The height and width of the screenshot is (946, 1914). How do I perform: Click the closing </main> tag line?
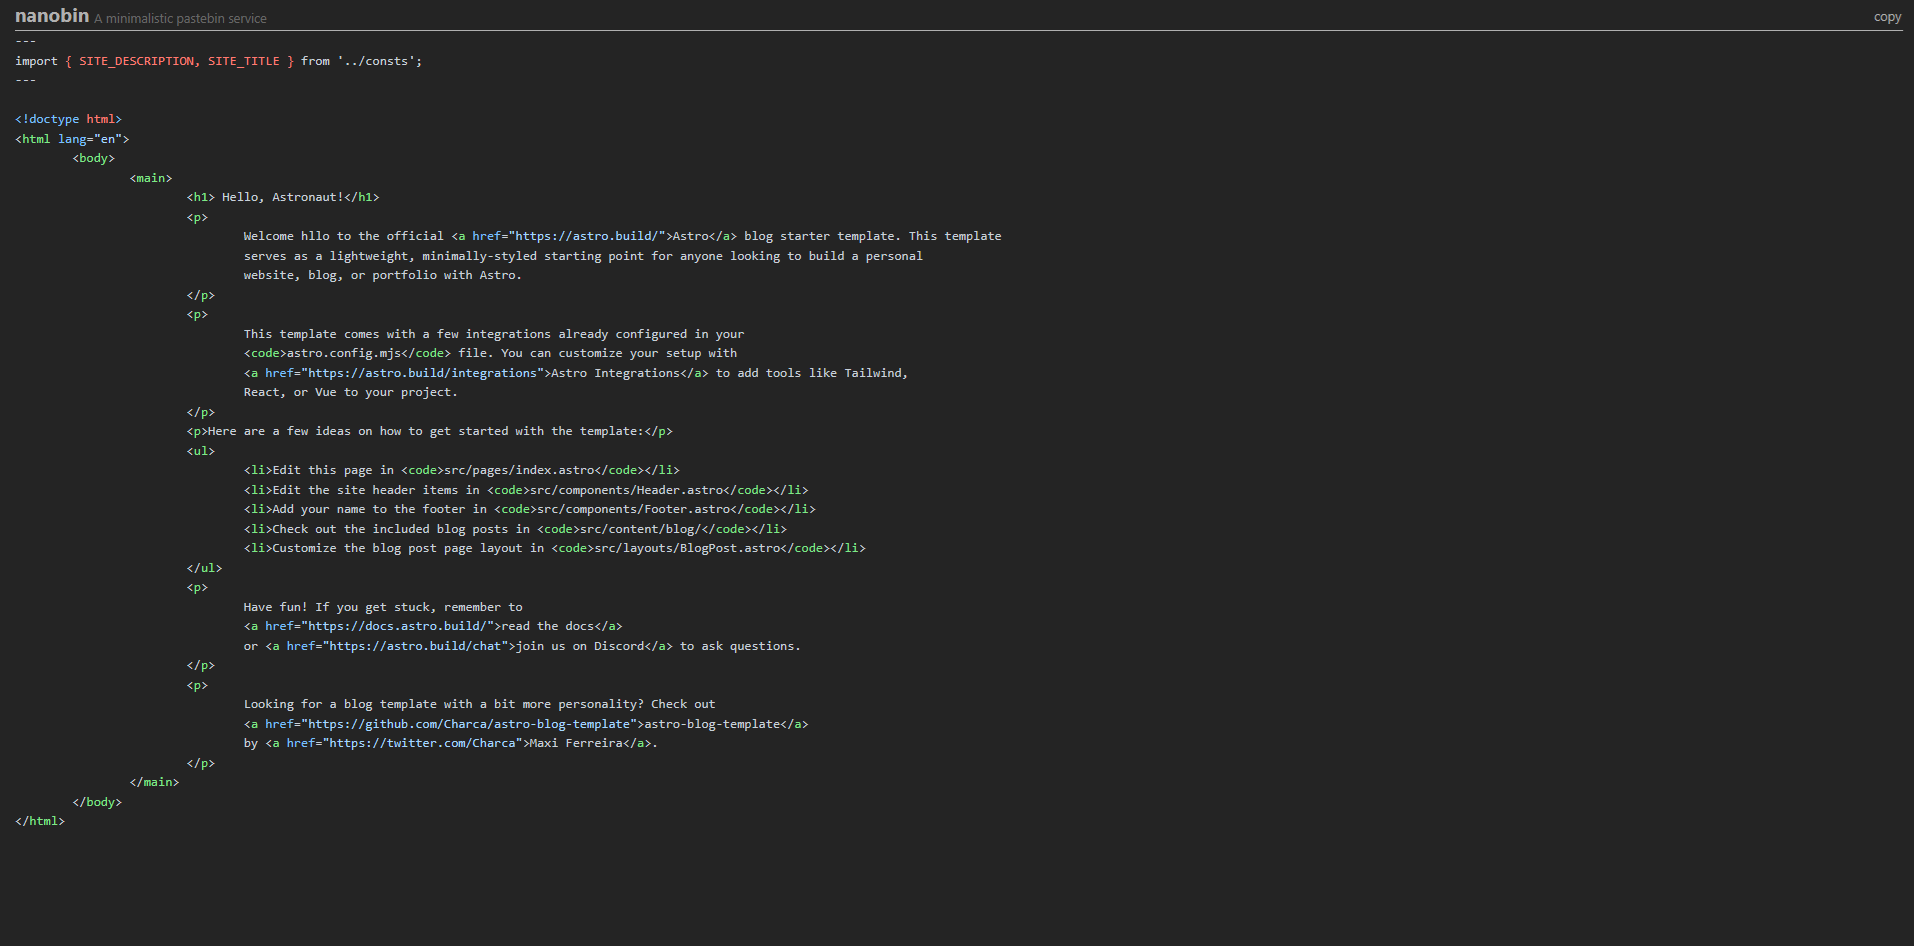click(x=154, y=782)
